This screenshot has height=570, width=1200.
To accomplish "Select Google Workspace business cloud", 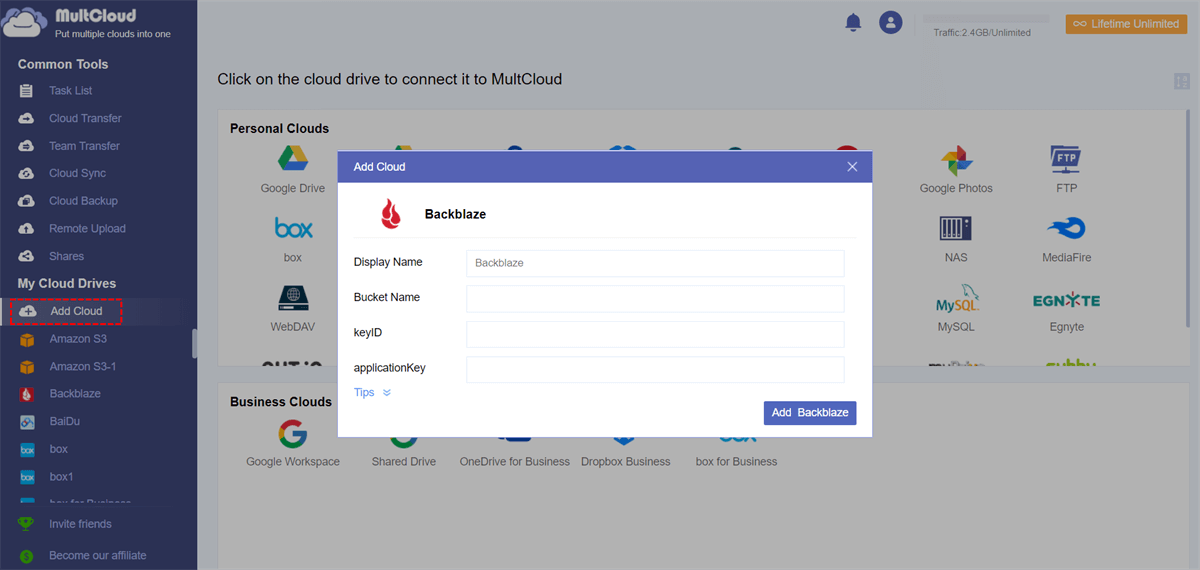I will [x=293, y=444].
